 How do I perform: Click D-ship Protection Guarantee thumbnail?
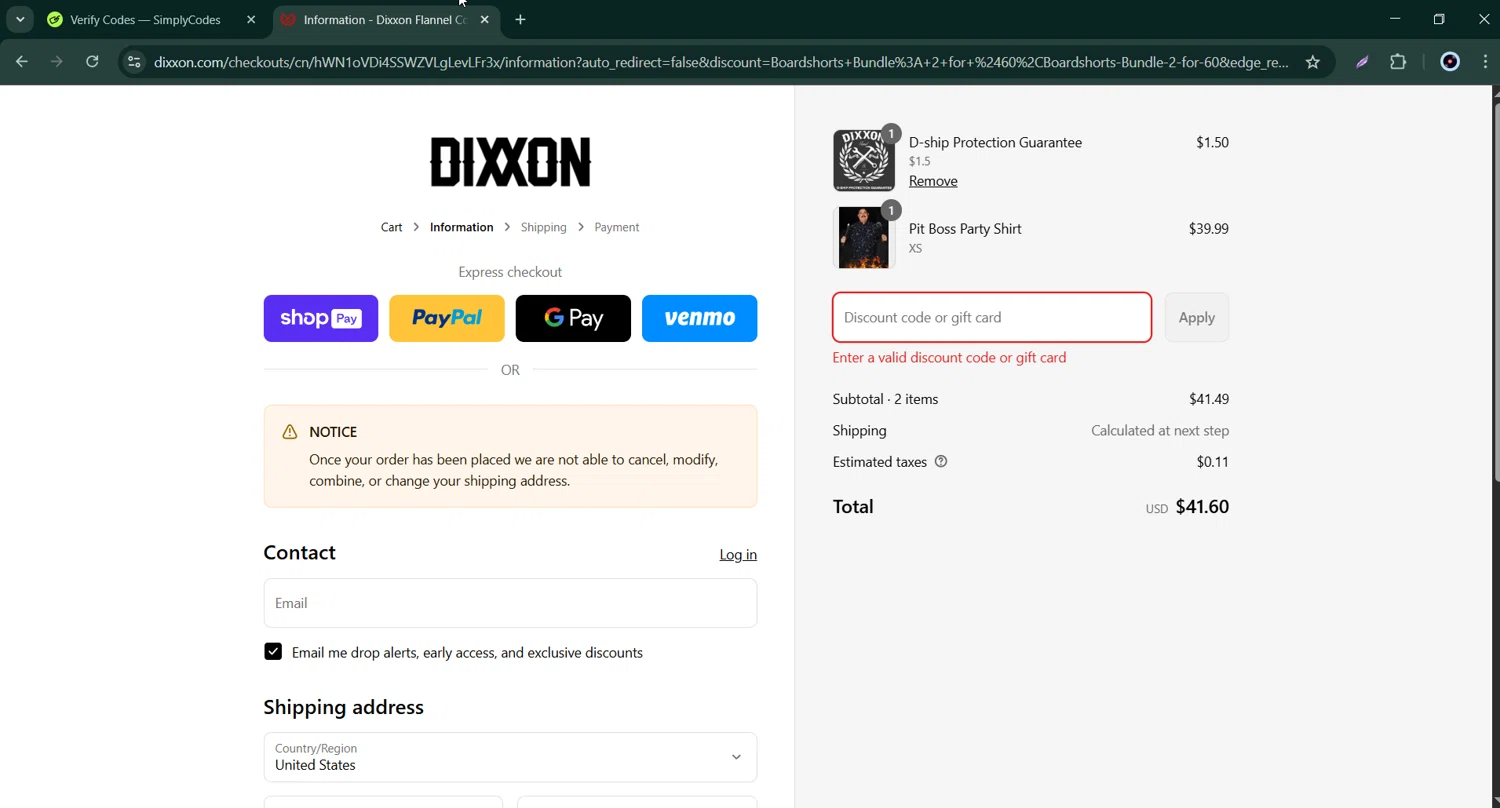click(864, 160)
